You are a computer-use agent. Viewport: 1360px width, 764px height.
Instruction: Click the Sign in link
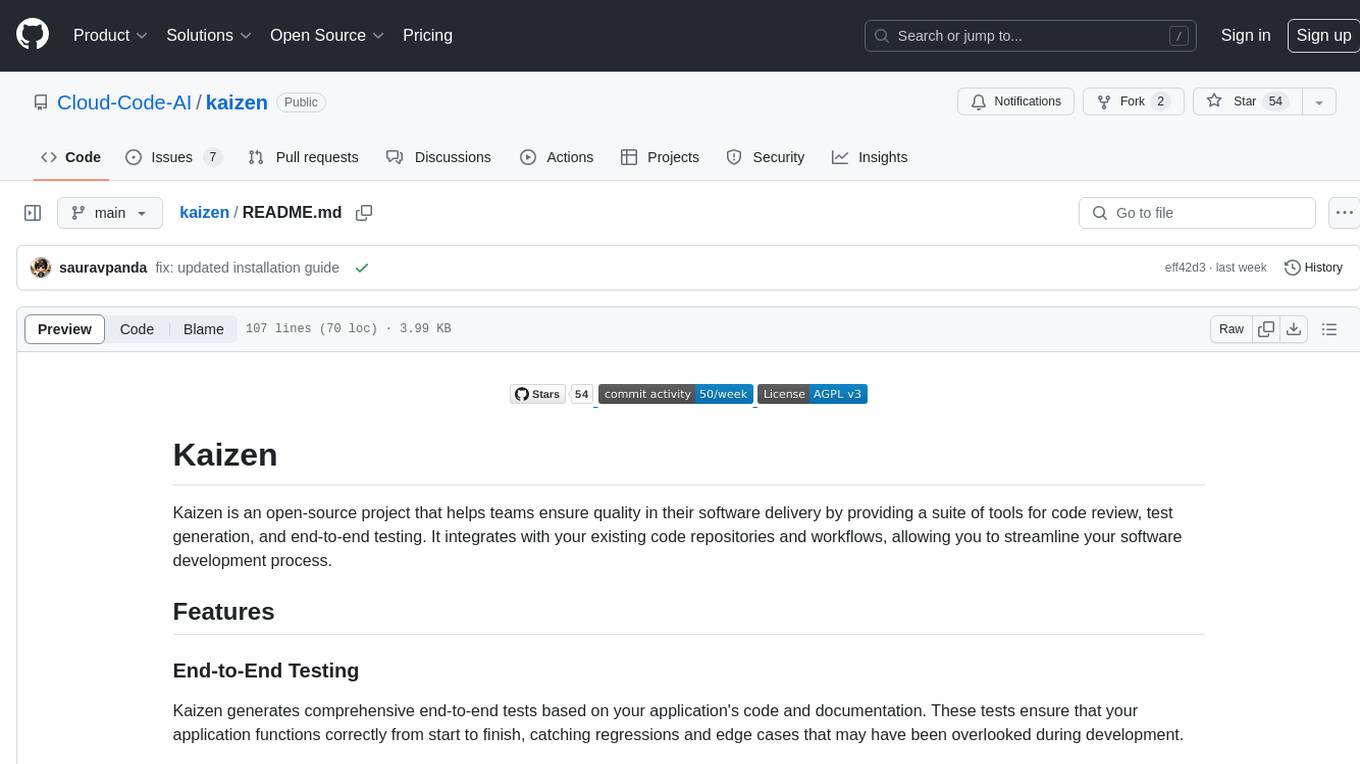click(1245, 35)
